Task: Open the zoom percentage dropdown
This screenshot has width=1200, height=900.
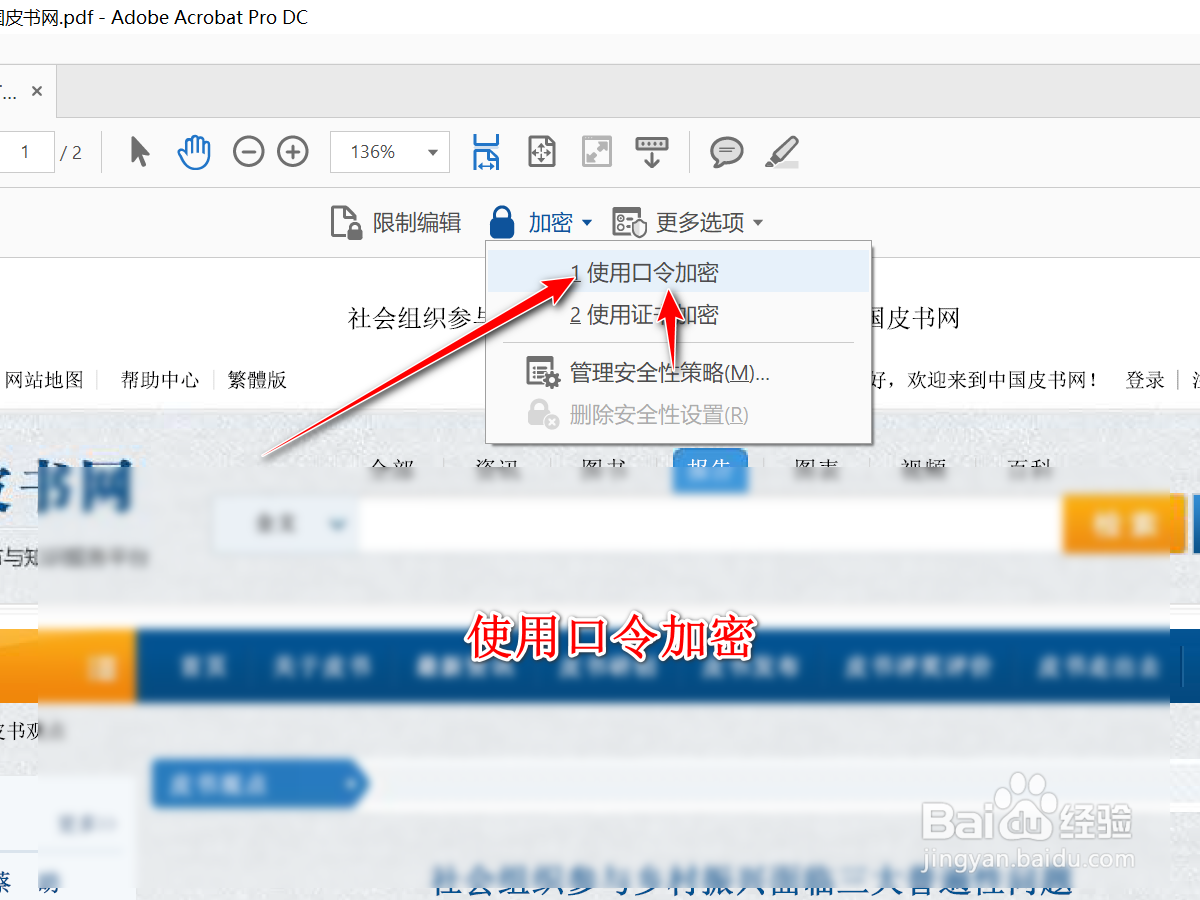Action: [432, 151]
